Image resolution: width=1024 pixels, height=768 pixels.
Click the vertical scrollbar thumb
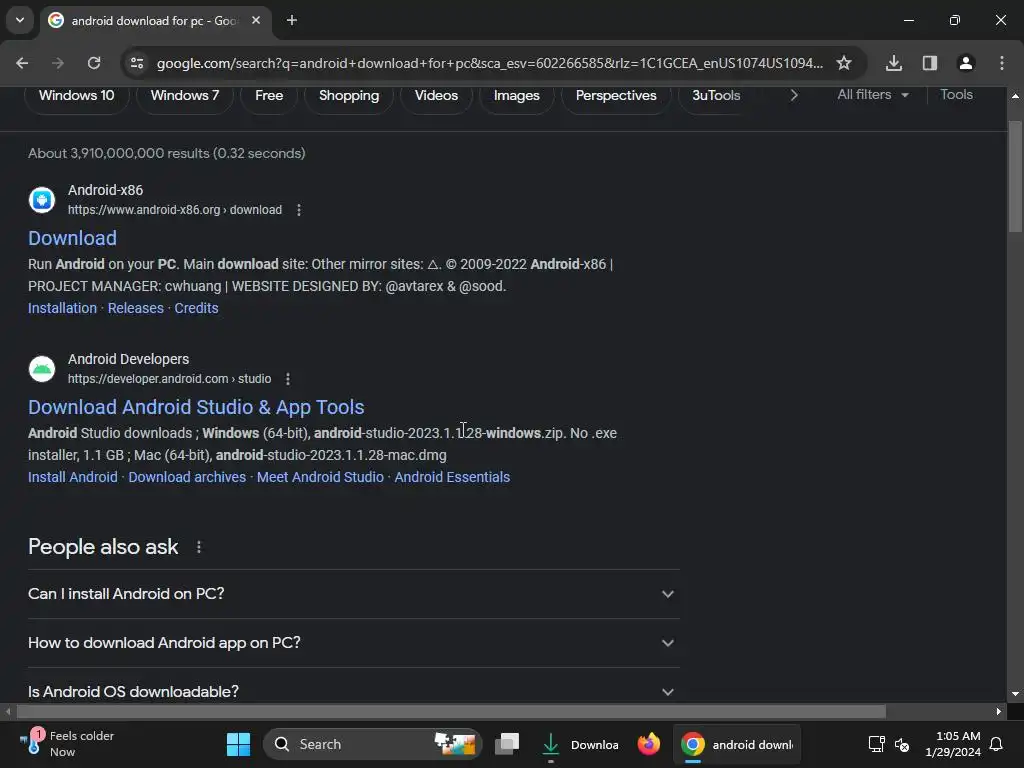click(1015, 176)
